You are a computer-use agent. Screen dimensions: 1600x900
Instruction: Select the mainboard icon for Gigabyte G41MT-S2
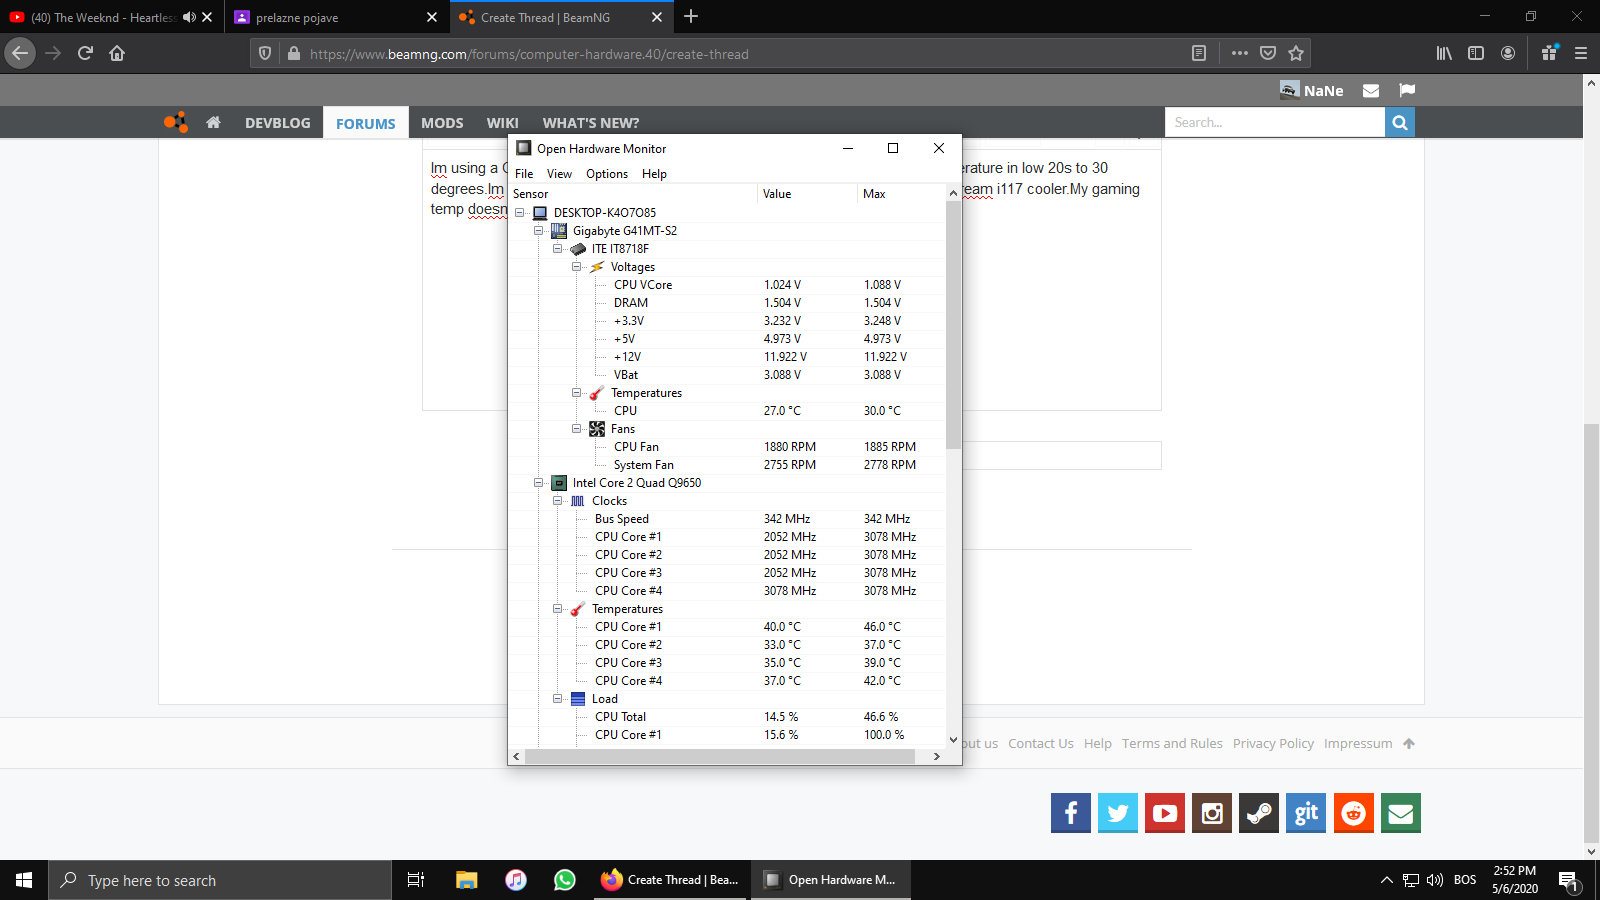pyautogui.click(x=559, y=231)
